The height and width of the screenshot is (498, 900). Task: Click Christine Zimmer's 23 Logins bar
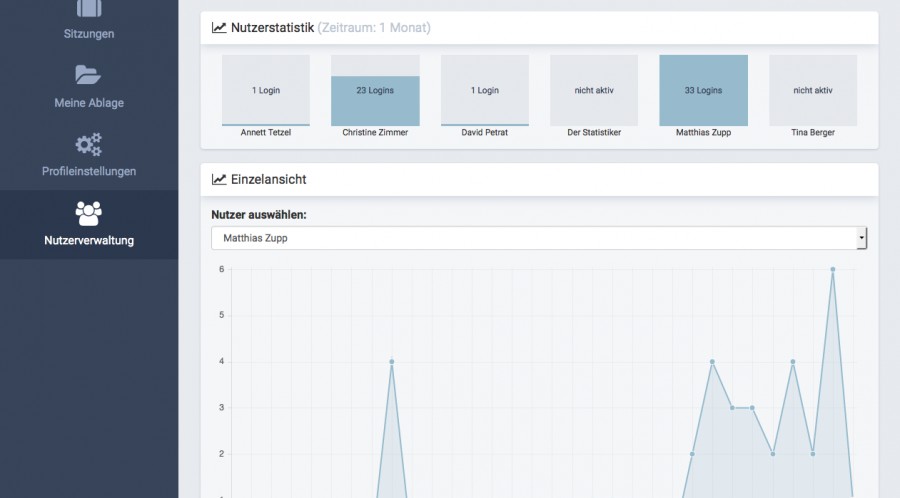[x=375, y=90]
